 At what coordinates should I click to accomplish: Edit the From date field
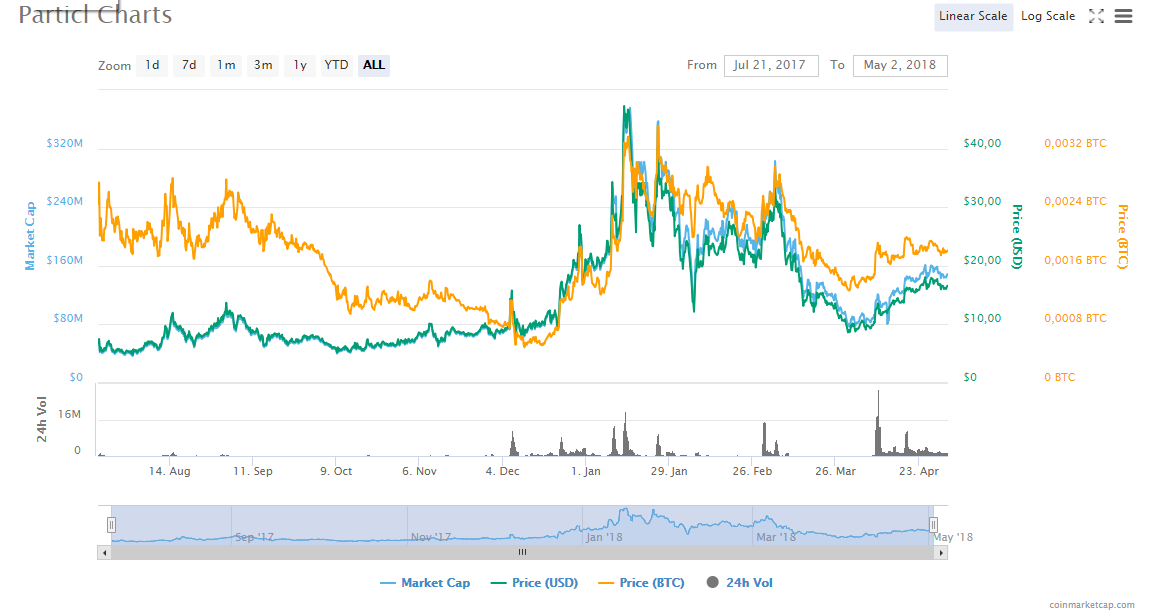771,65
